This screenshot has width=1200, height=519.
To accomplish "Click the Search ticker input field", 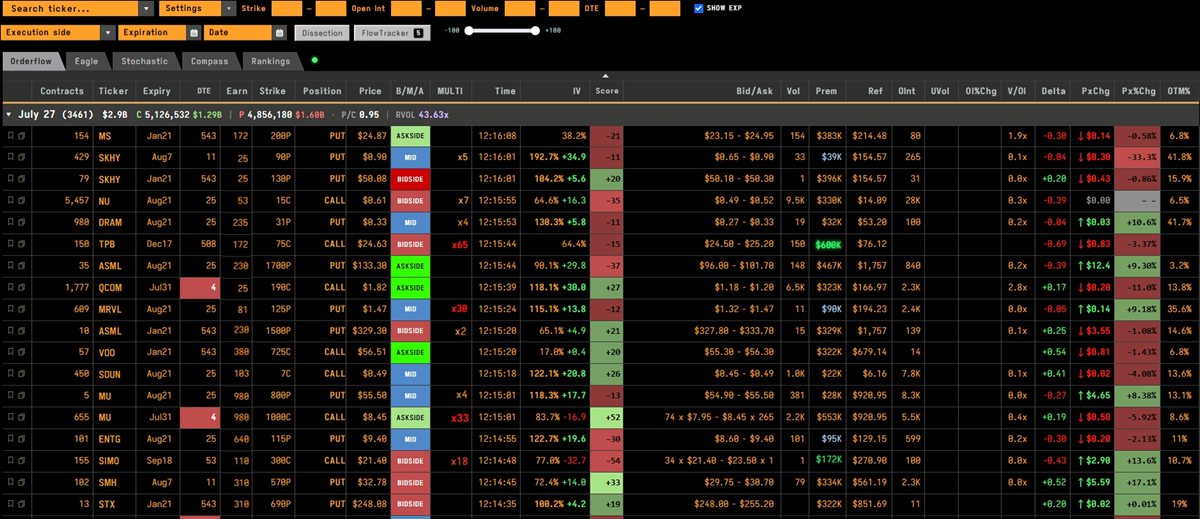I will click(70, 8).
